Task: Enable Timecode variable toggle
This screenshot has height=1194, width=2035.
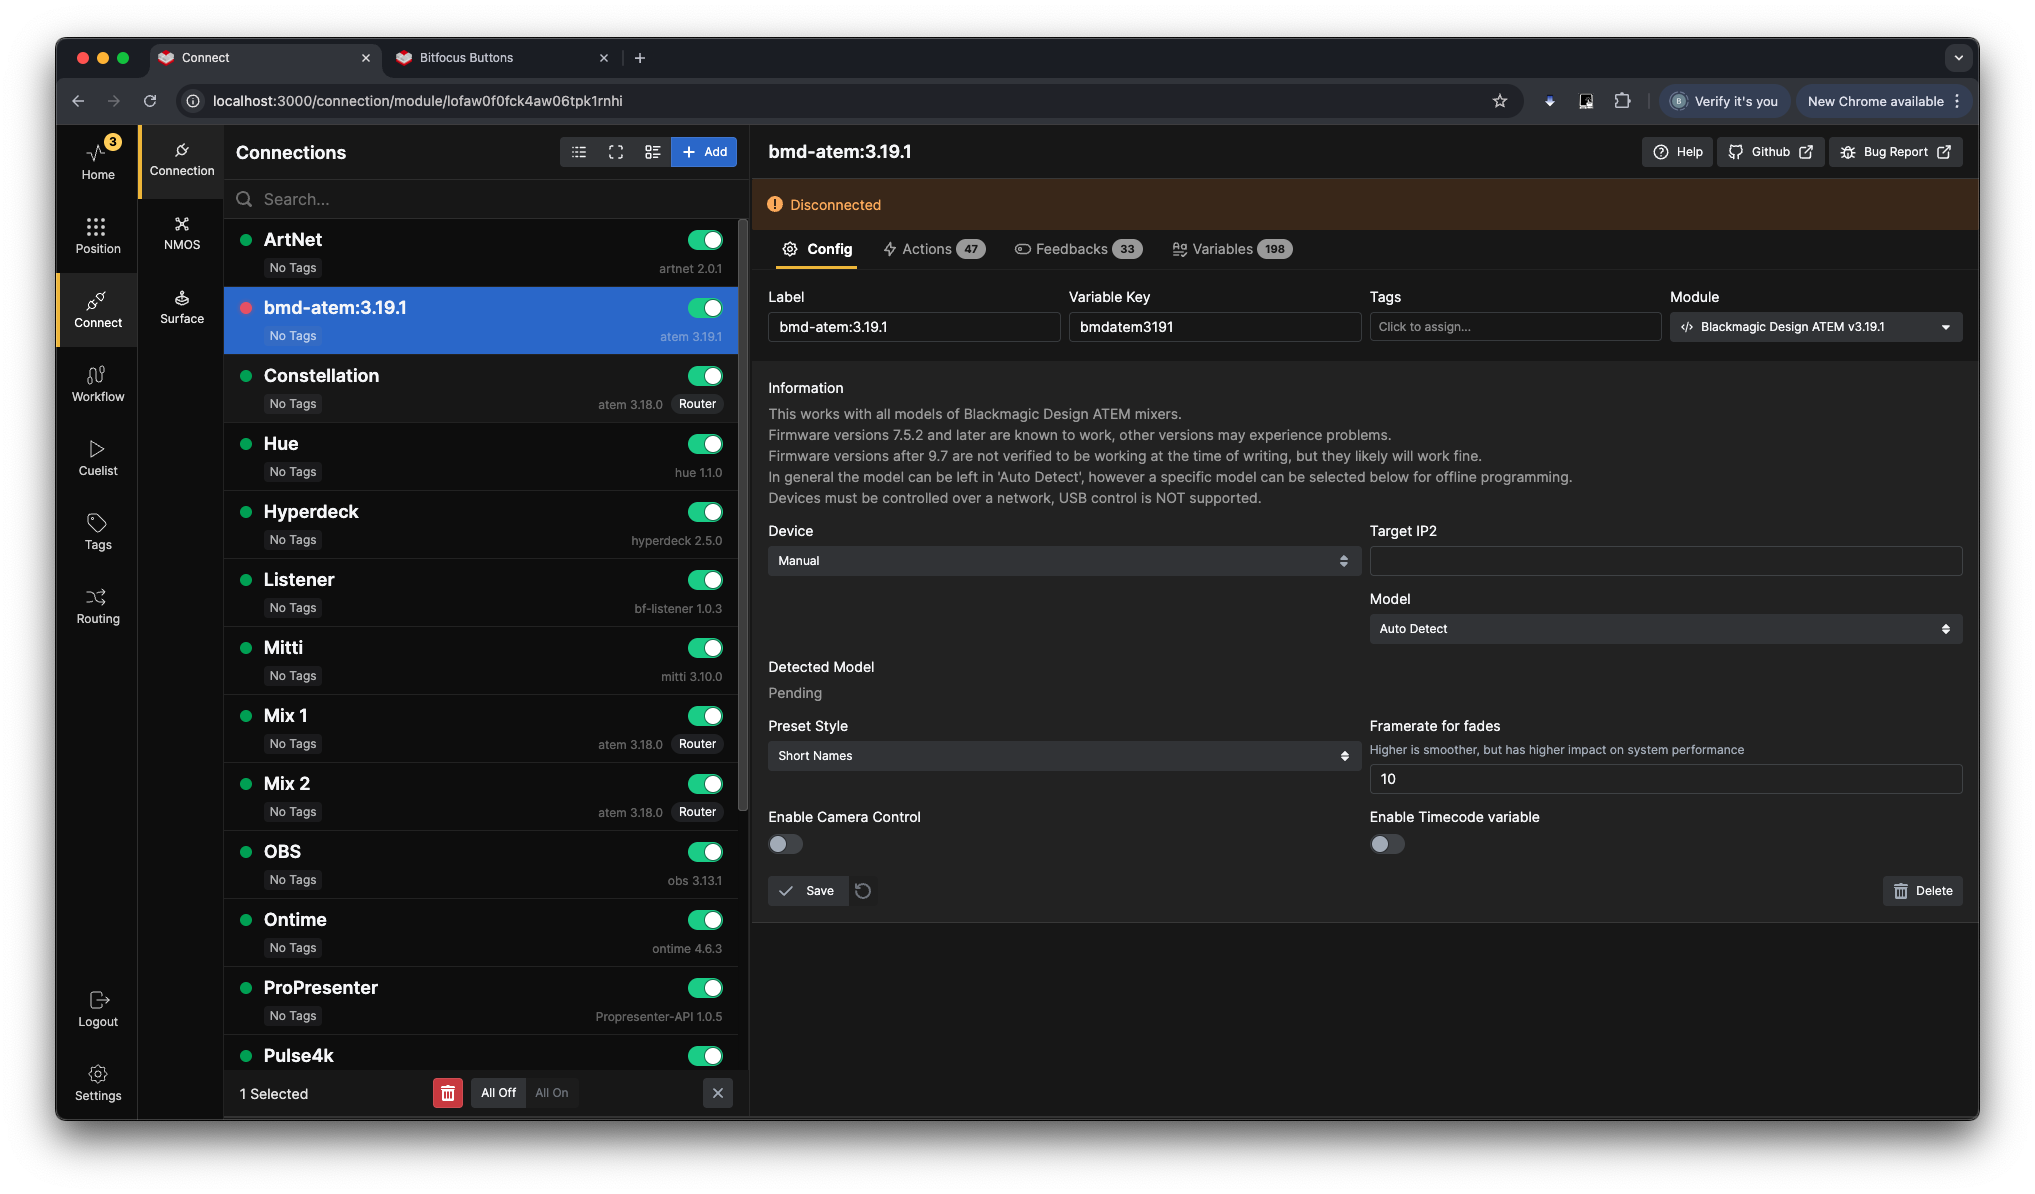Action: click(x=1387, y=844)
